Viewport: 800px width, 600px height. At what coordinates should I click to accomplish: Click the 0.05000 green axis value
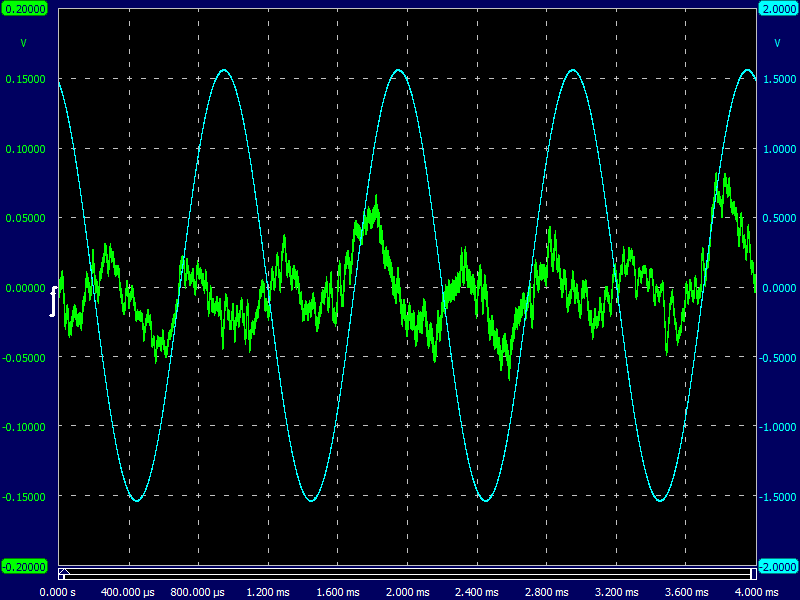tap(25, 218)
